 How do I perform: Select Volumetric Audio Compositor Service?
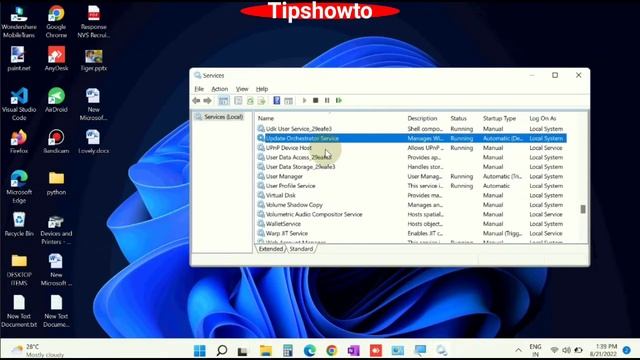coord(412,214)
